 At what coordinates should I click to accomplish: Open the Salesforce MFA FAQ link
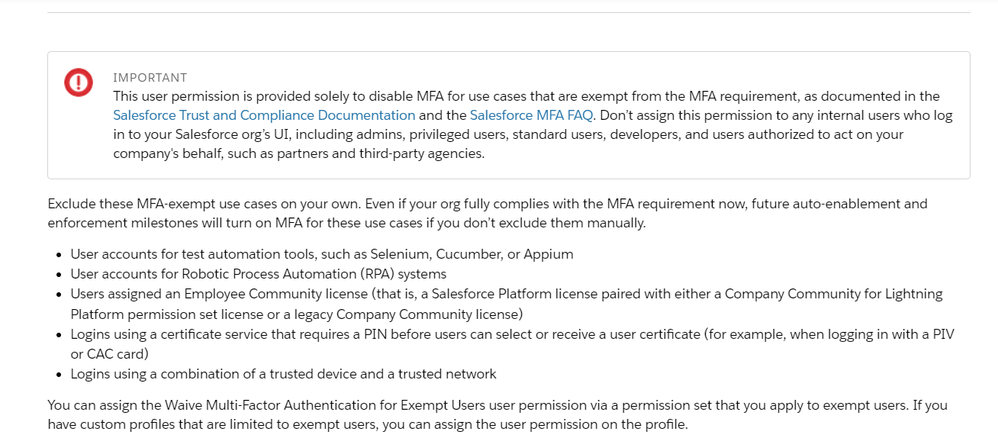pyautogui.click(x=531, y=115)
